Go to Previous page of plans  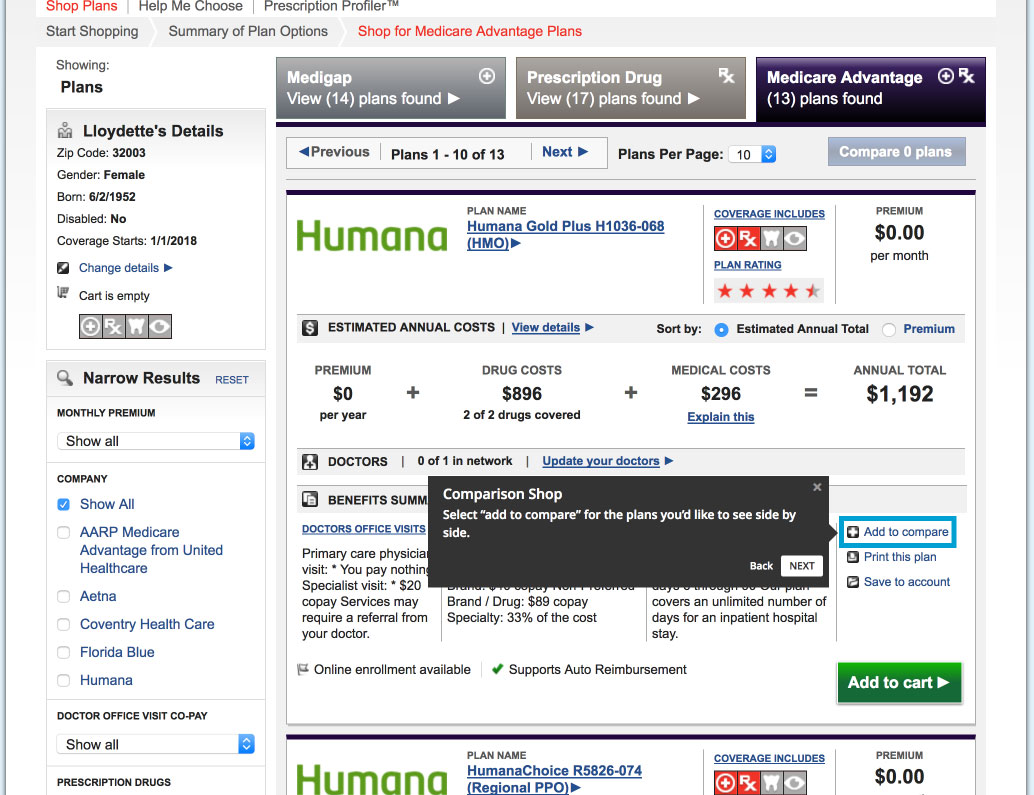point(334,152)
